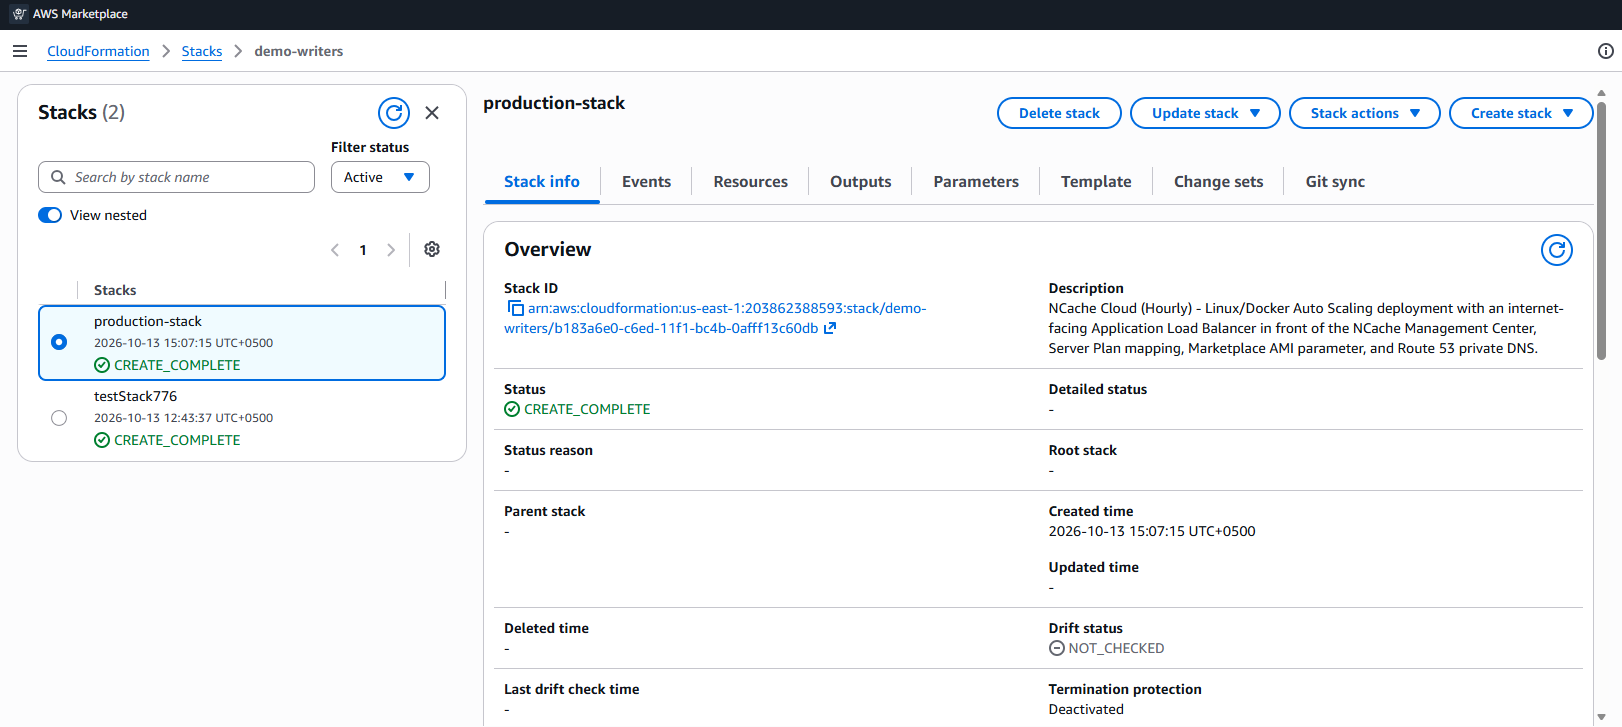This screenshot has width=1622, height=727.
Task: Open the Filter status Active dropdown
Action: (x=380, y=177)
